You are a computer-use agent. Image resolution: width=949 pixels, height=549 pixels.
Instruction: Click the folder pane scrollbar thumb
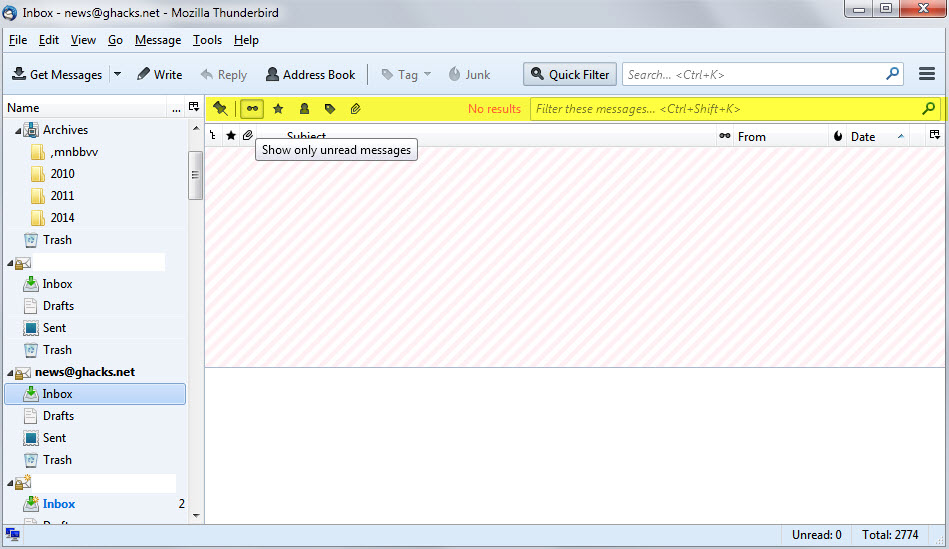[195, 175]
